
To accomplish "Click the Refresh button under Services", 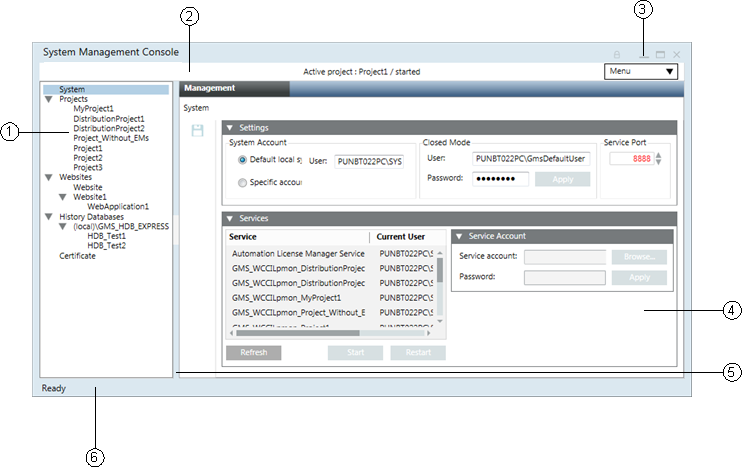I will (253, 353).
